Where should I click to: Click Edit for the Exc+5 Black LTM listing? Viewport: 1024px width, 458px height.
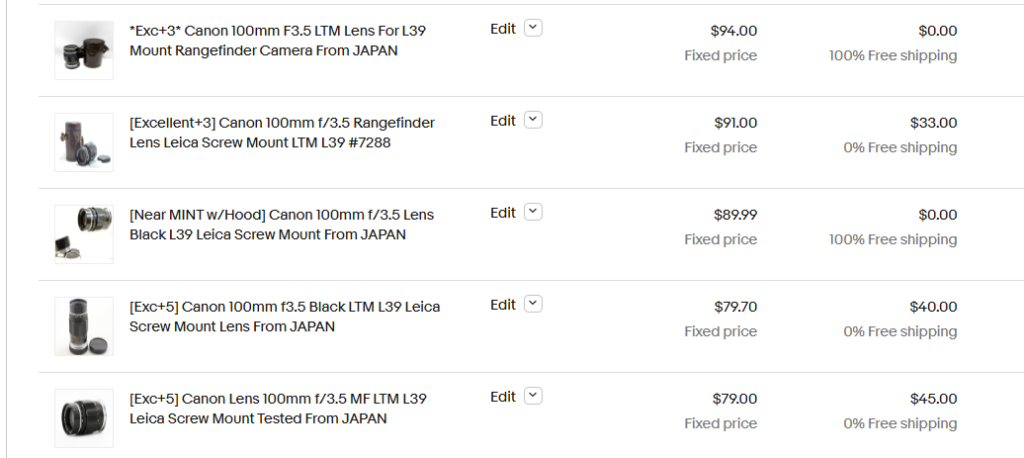(x=503, y=305)
